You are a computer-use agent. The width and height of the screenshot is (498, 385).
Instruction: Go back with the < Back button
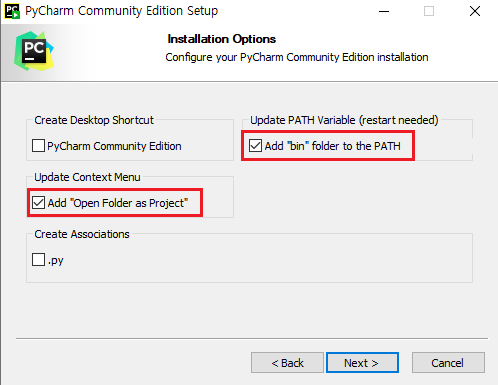(287, 363)
